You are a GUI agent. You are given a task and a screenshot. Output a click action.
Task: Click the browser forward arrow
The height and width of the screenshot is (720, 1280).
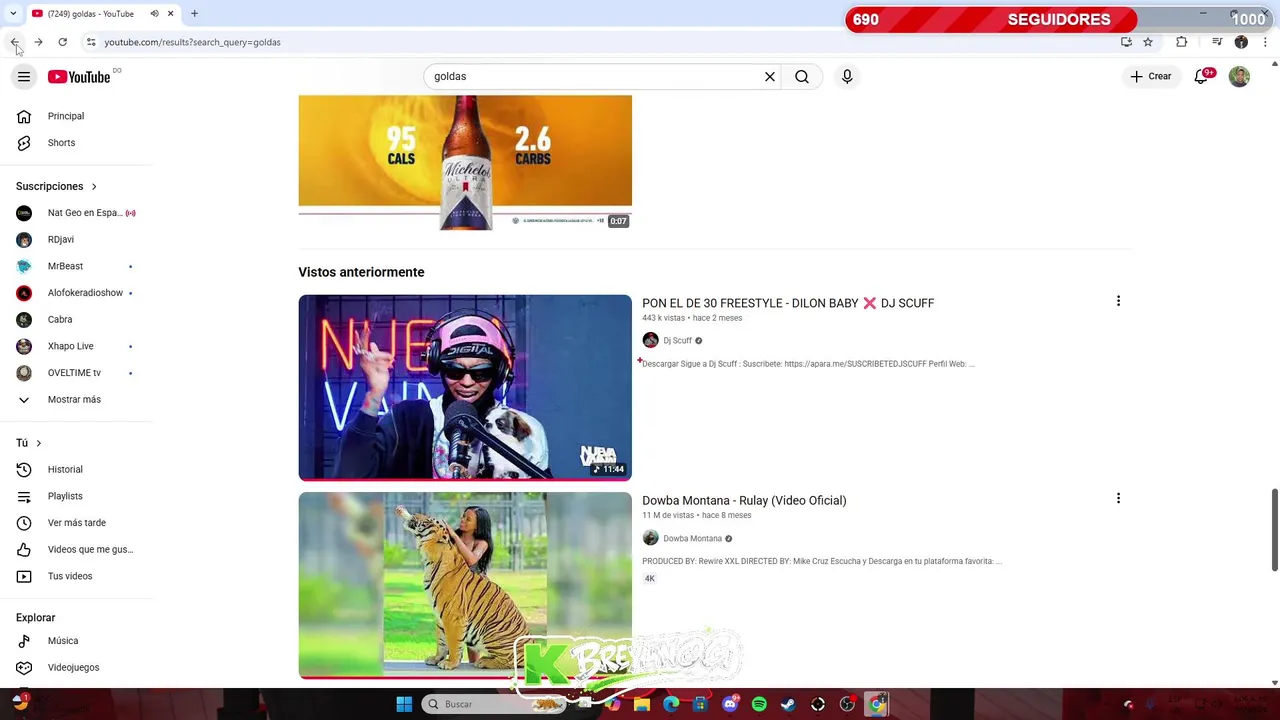coord(38,42)
